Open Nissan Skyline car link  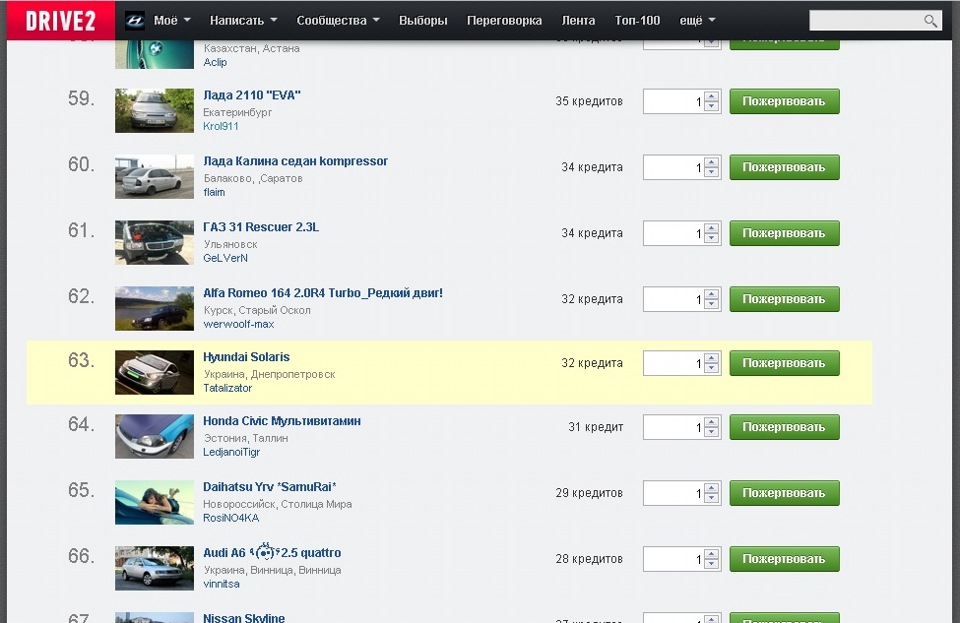point(244,617)
